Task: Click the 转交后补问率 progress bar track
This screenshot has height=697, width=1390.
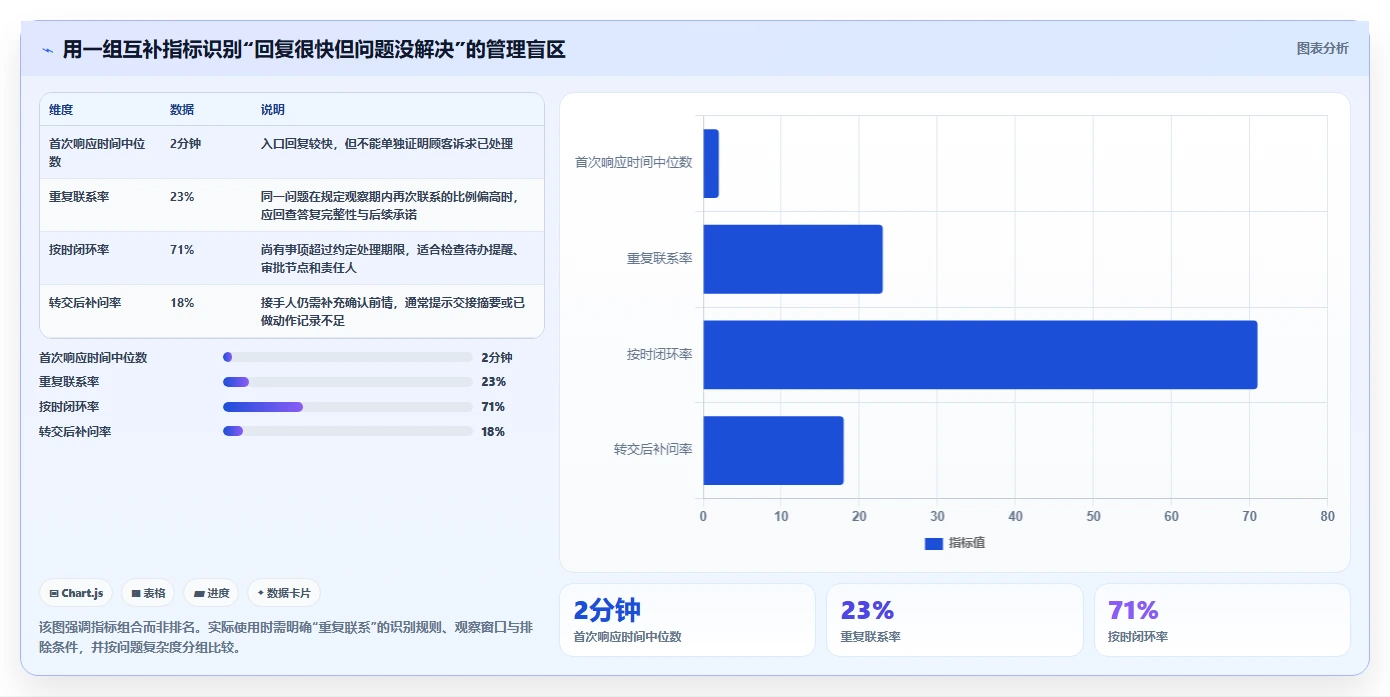Action: pyautogui.click(x=348, y=432)
